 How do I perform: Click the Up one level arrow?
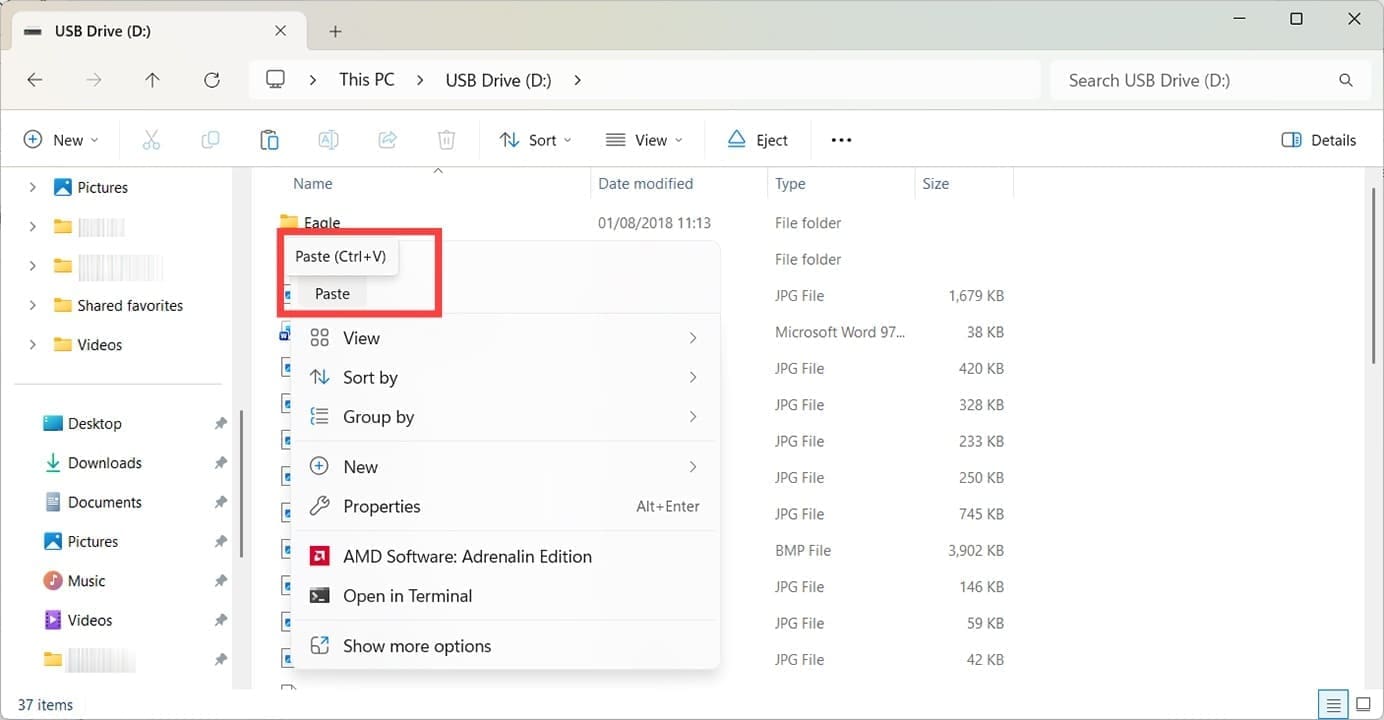[x=152, y=80]
